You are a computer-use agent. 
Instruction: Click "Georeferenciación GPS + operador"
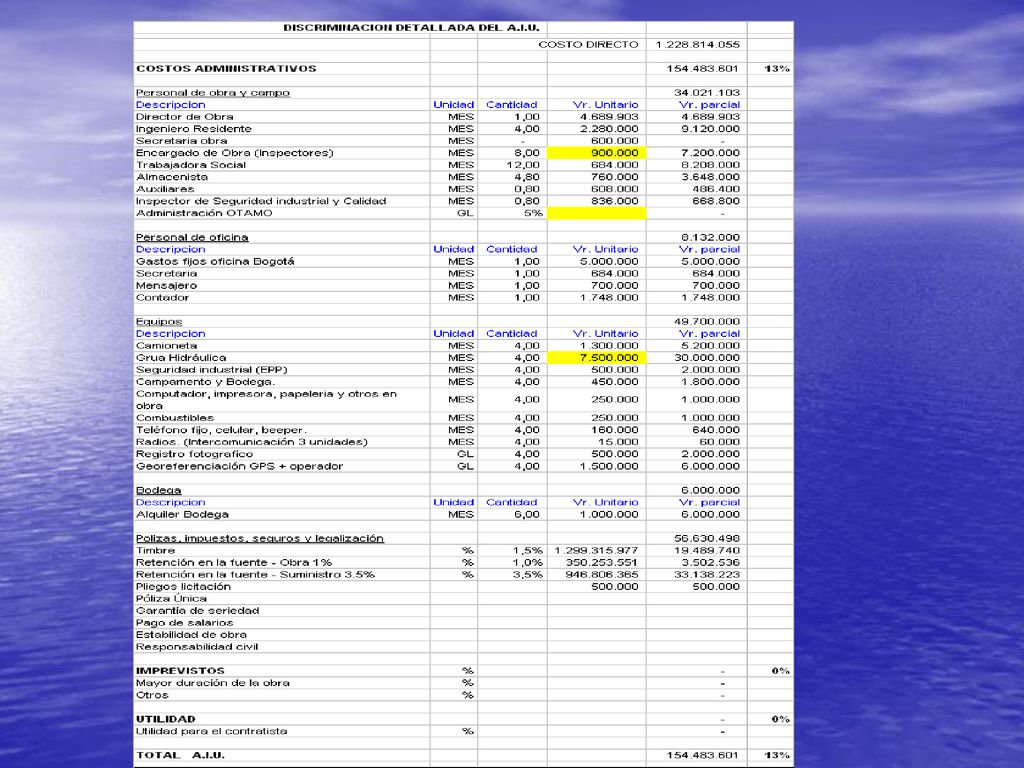tap(239, 466)
